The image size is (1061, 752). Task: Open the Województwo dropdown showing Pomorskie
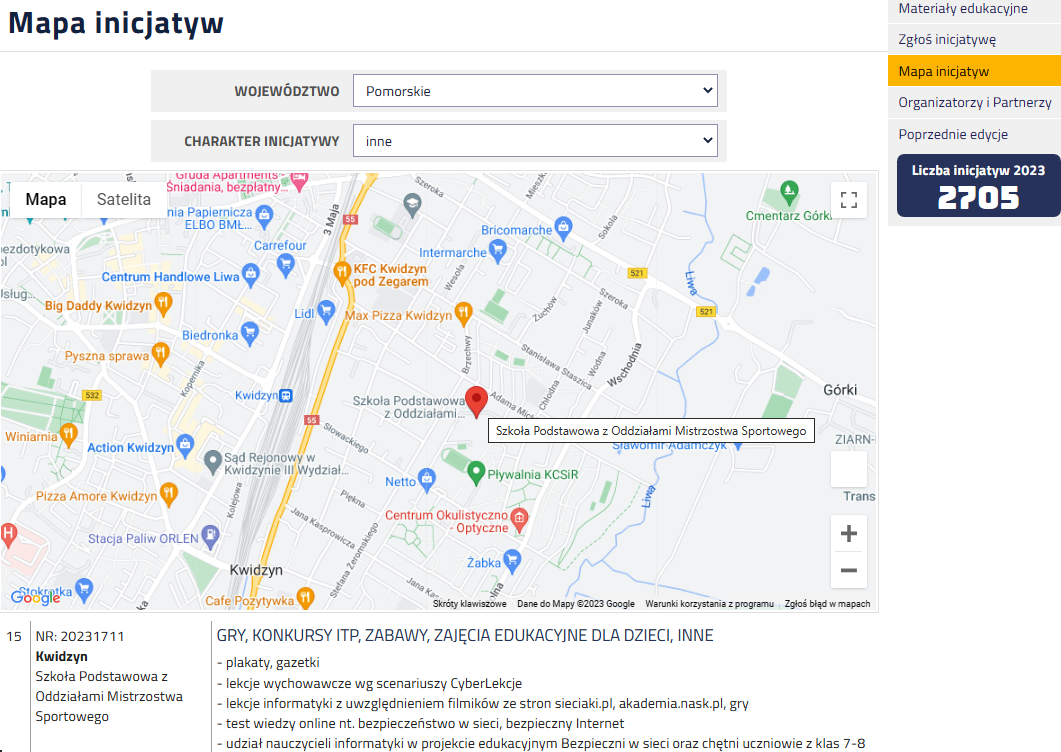[x=535, y=91]
